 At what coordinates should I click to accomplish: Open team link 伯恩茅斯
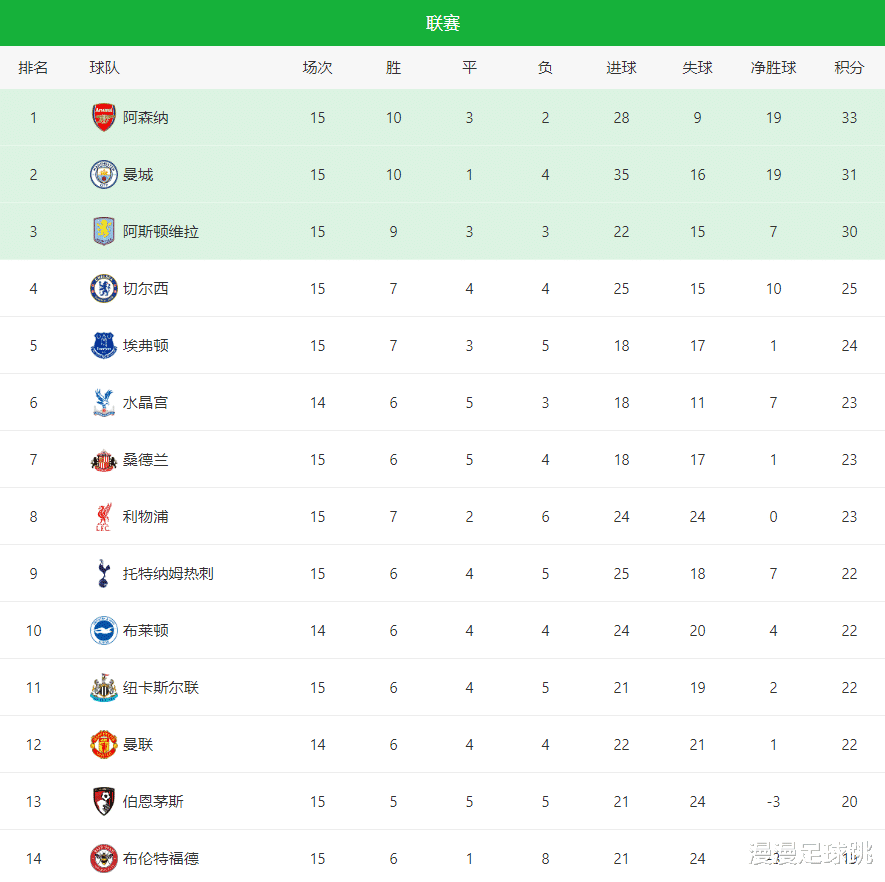[153, 802]
